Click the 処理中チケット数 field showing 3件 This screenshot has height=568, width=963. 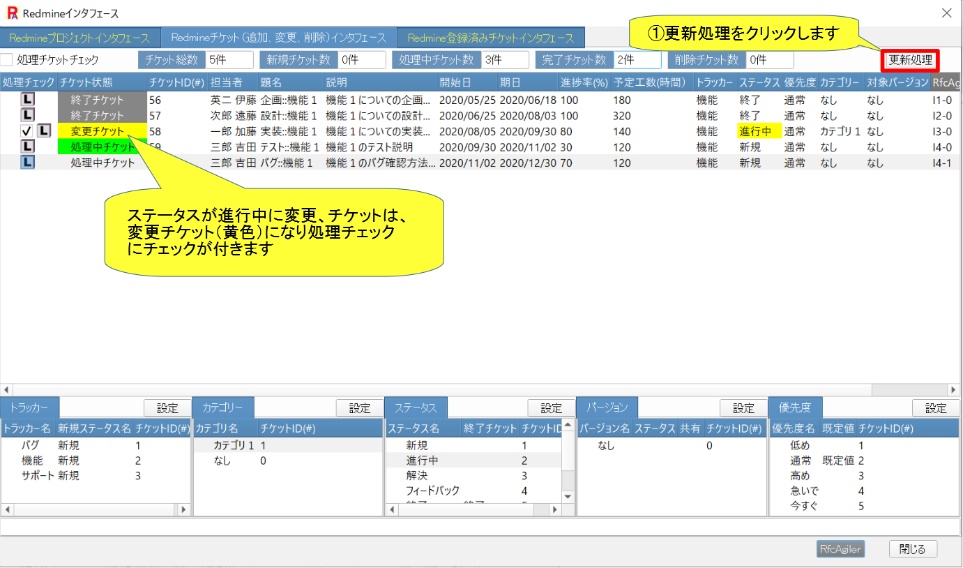point(505,60)
